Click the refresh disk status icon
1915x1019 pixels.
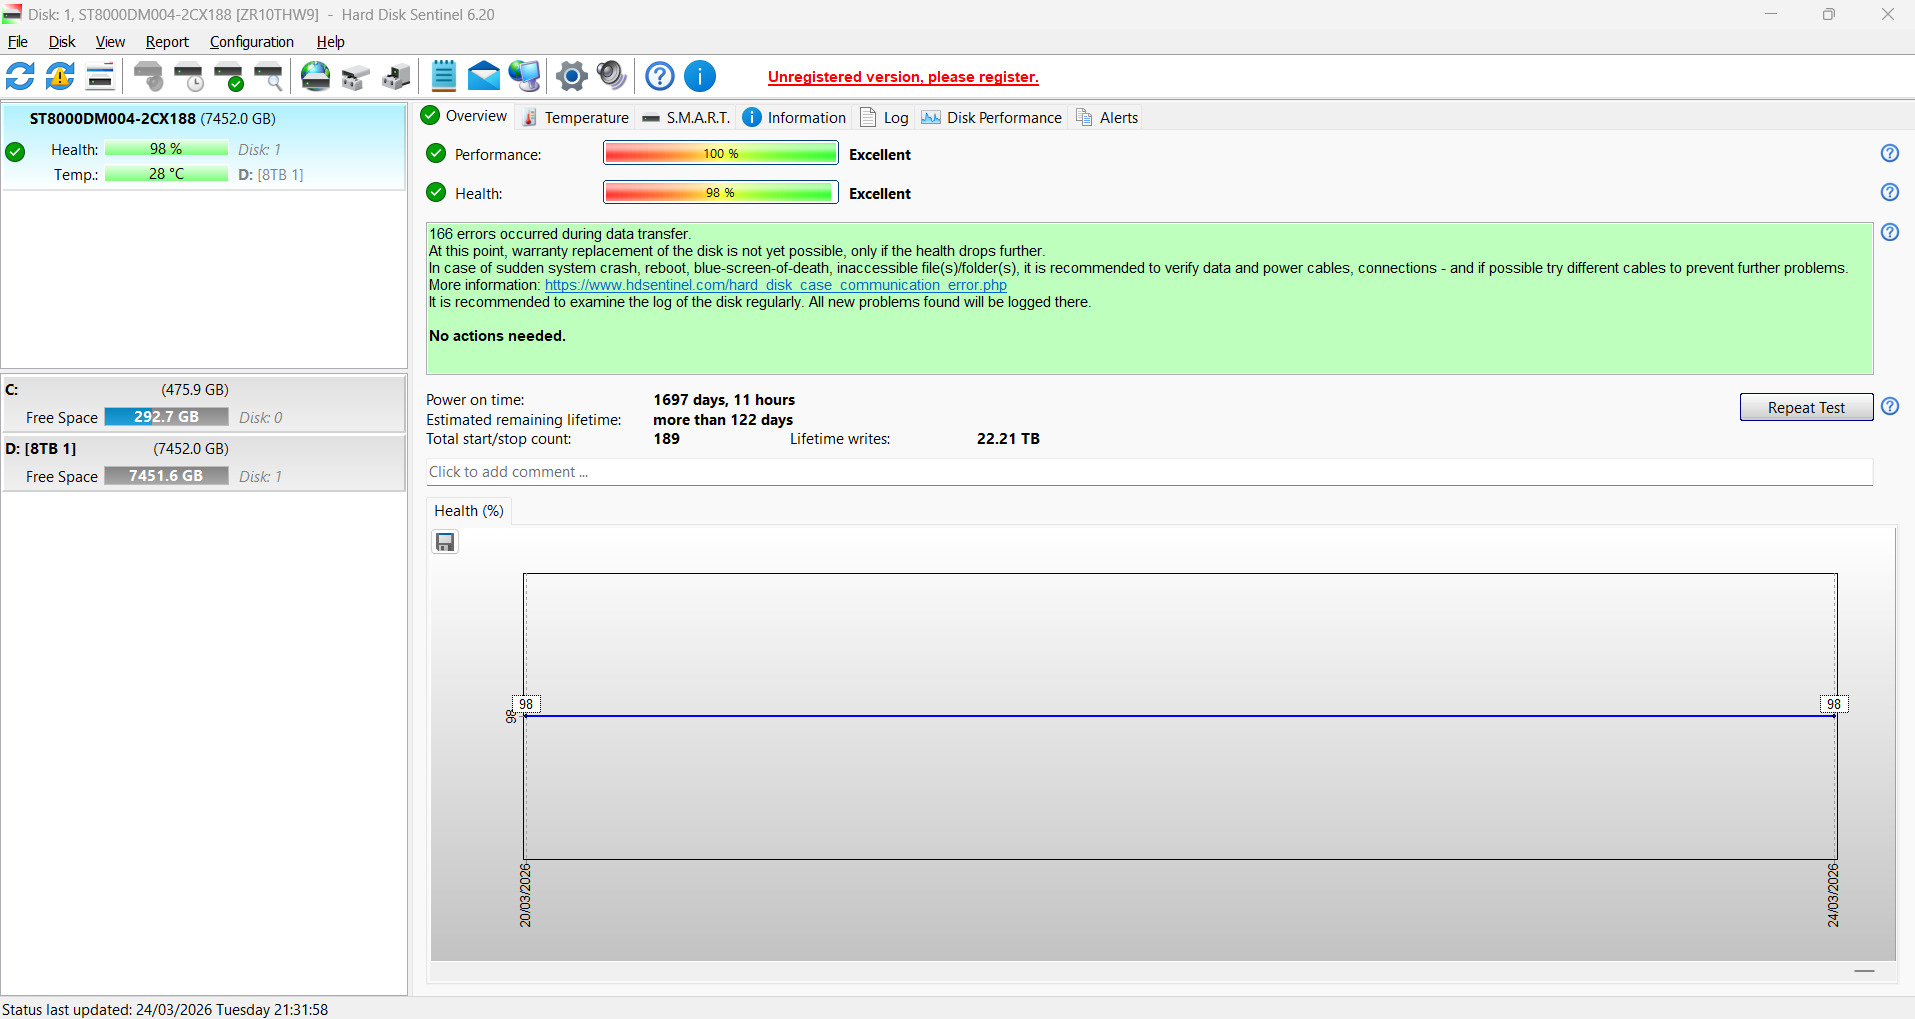(20, 76)
